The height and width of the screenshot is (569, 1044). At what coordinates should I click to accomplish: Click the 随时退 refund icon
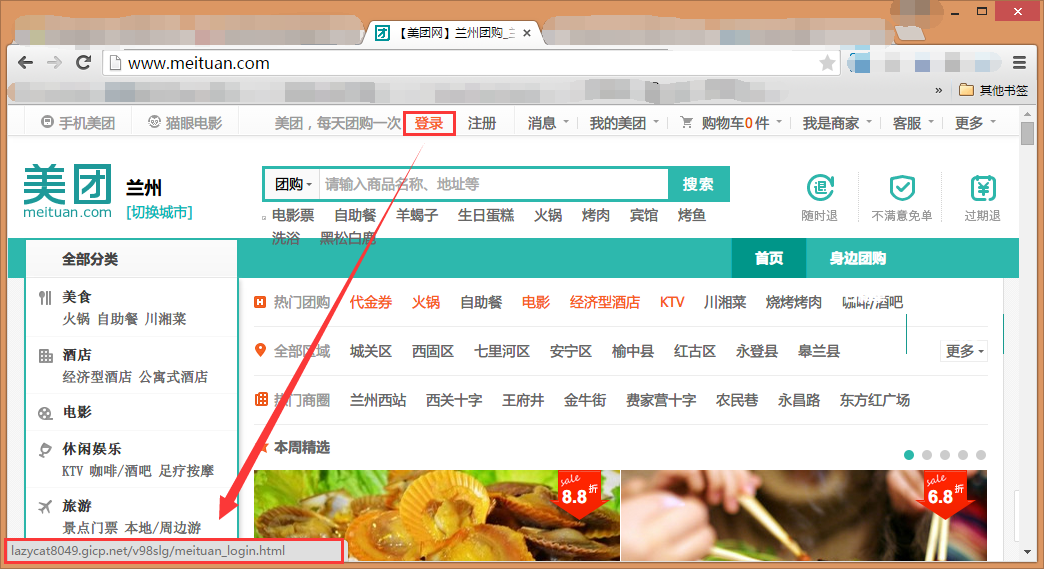coord(820,188)
